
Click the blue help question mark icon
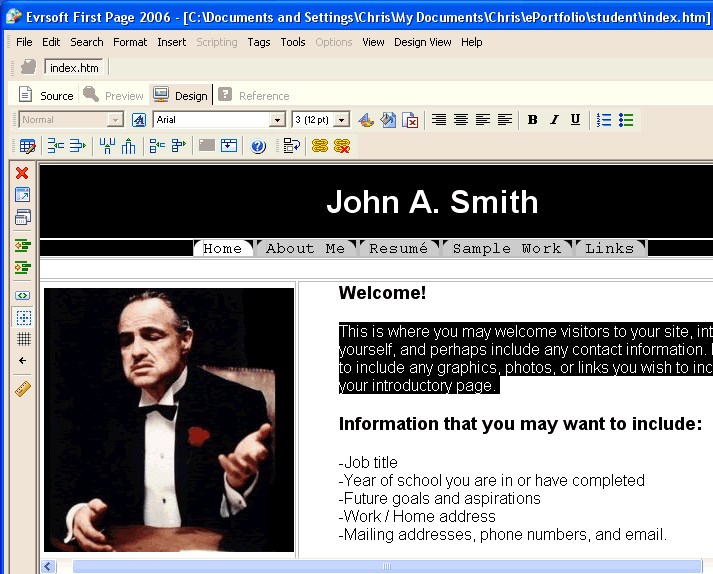(x=258, y=146)
